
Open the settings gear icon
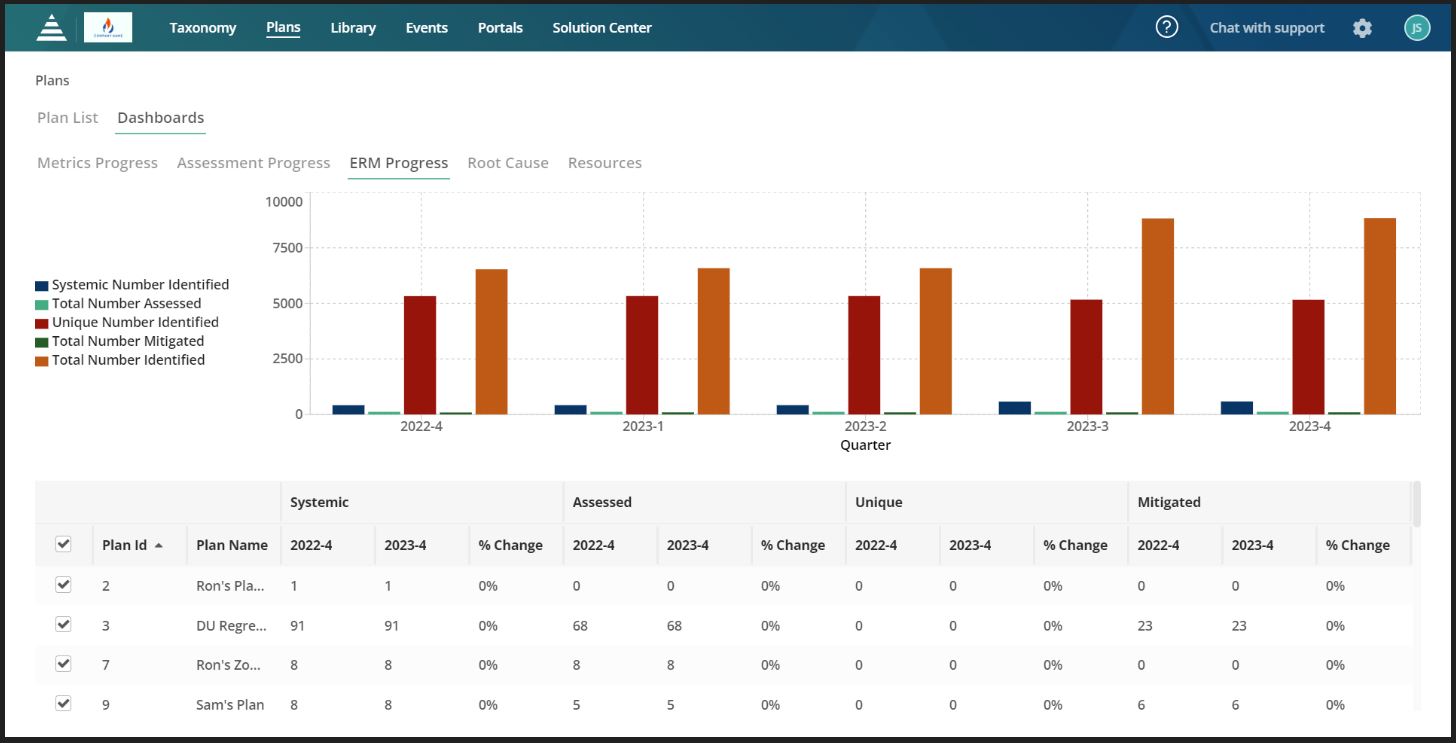[x=1362, y=28]
